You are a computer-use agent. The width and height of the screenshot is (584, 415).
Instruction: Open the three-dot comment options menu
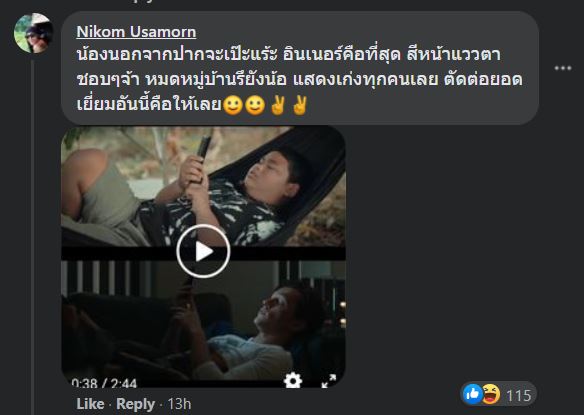pos(563,68)
